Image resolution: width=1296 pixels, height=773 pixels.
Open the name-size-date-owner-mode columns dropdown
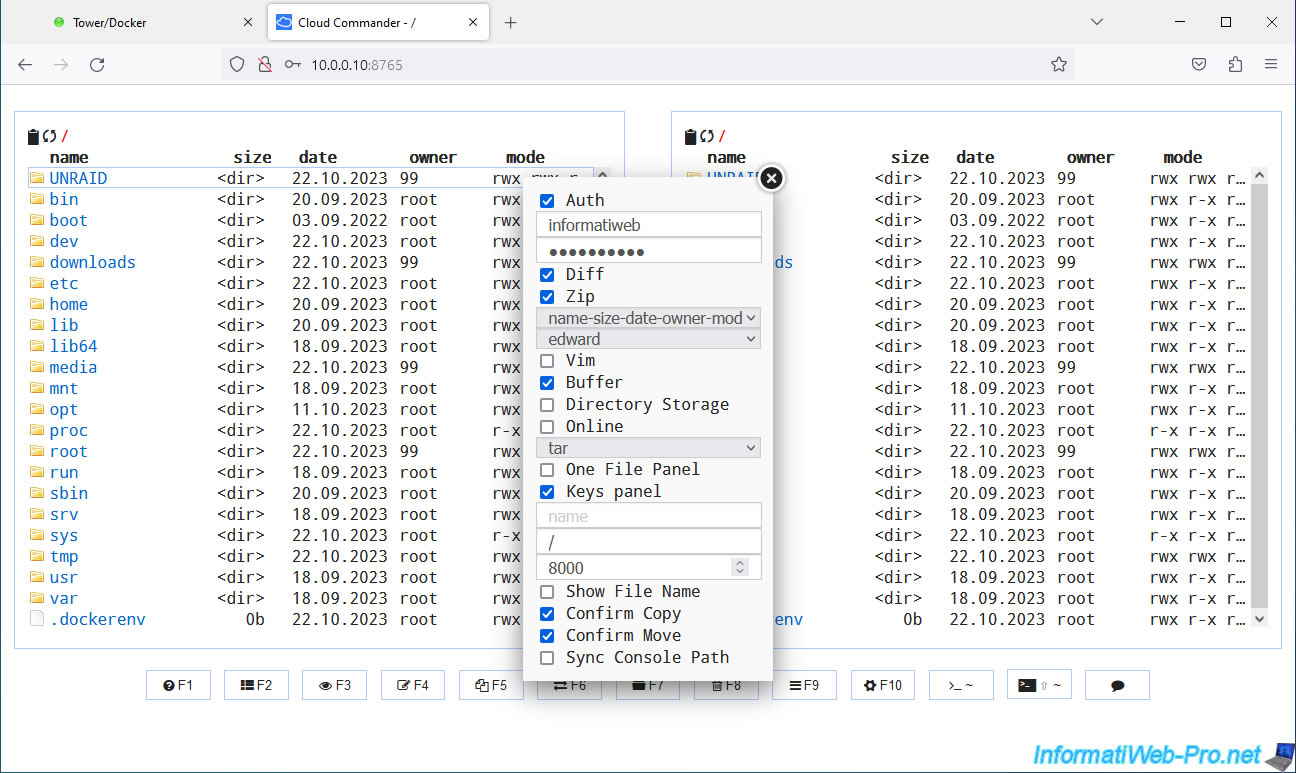[x=648, y=318]
